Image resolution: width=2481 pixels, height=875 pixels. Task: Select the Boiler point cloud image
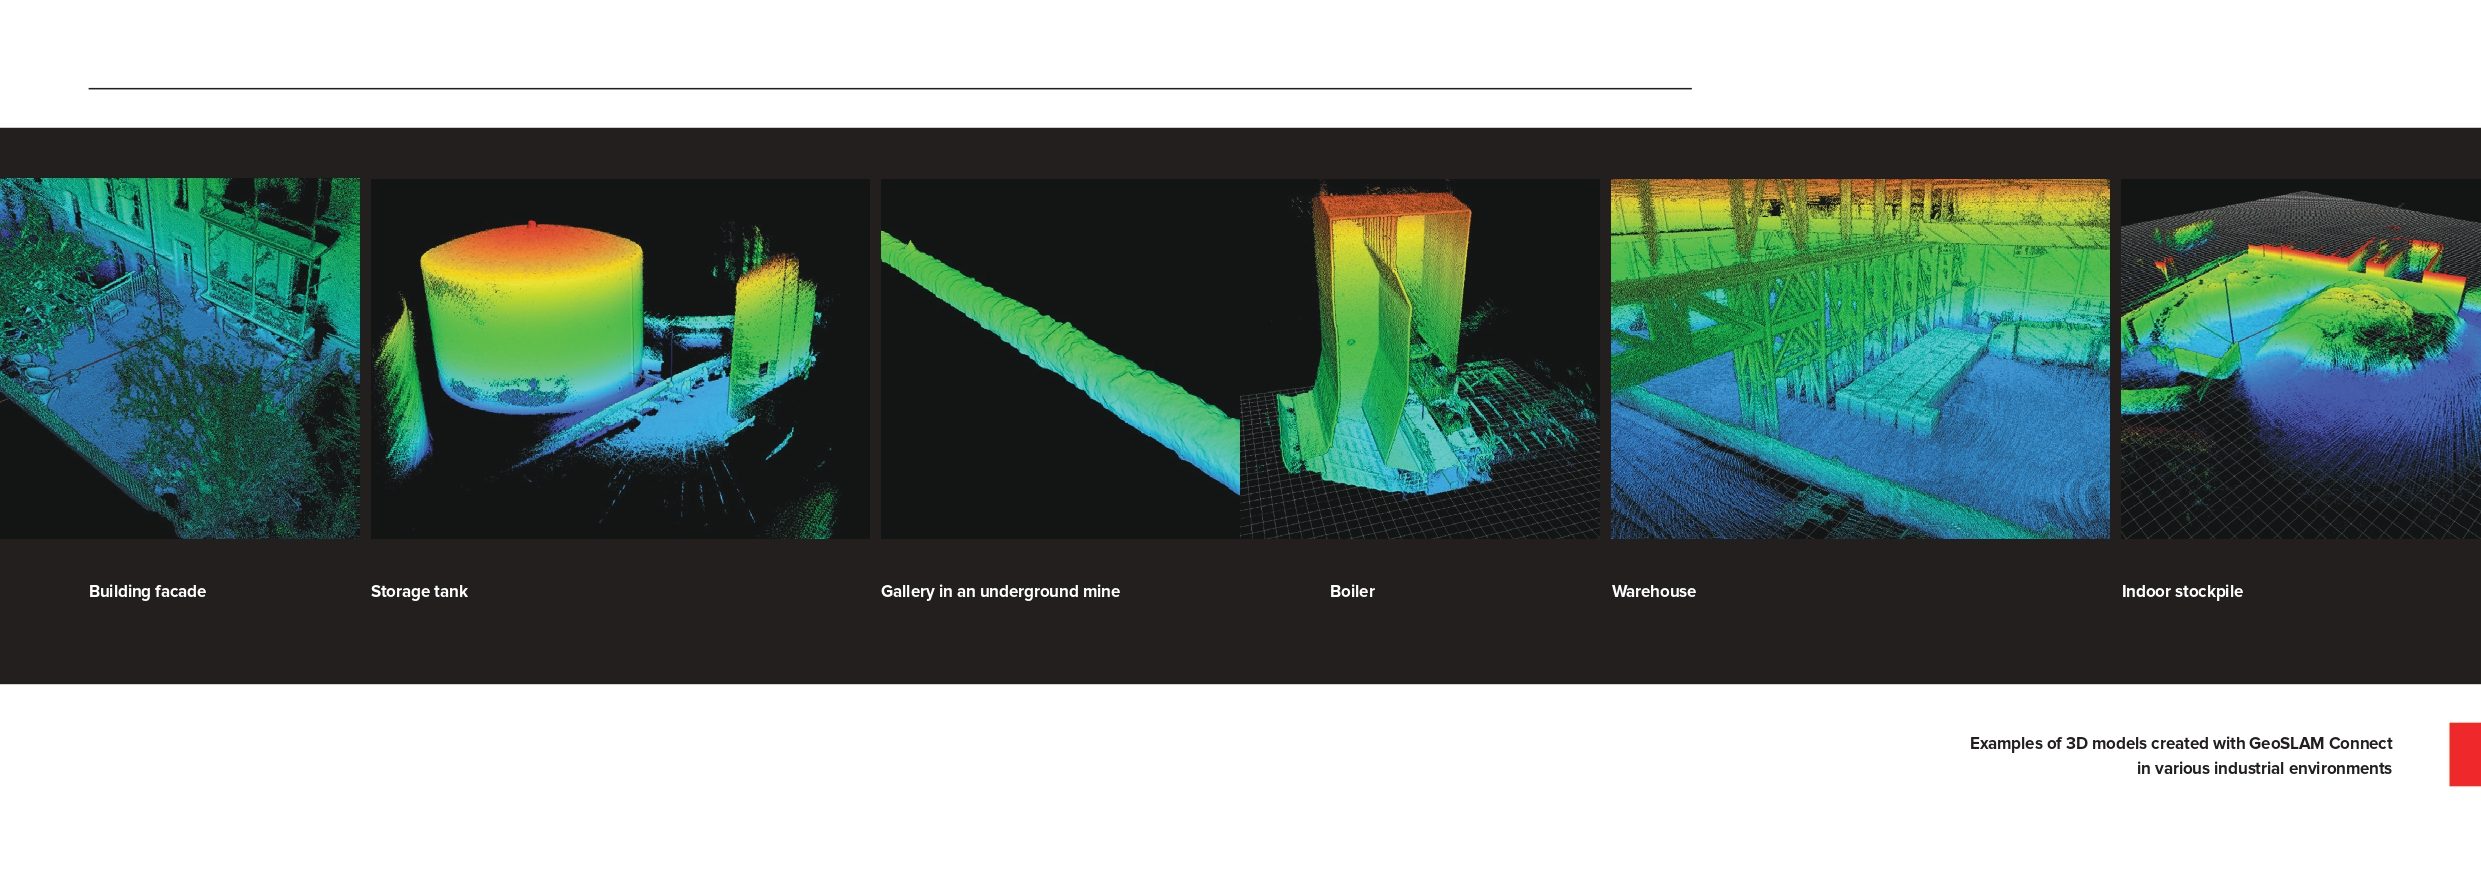1420,359
